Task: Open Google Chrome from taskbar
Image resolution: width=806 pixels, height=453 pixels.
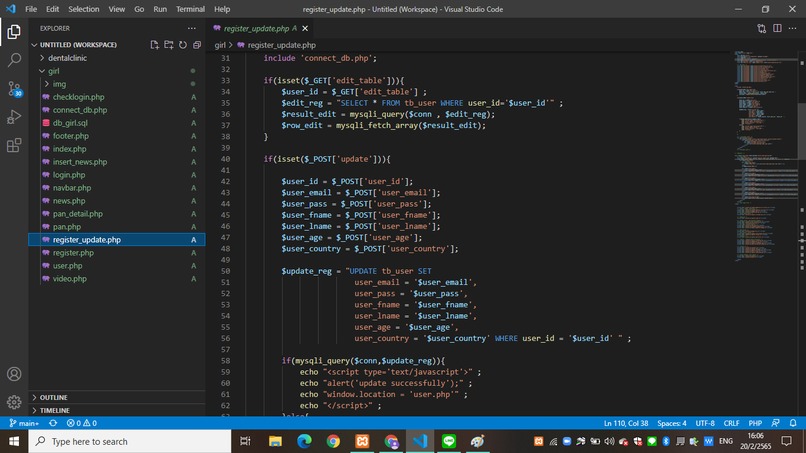Action: tap(333, 441)
